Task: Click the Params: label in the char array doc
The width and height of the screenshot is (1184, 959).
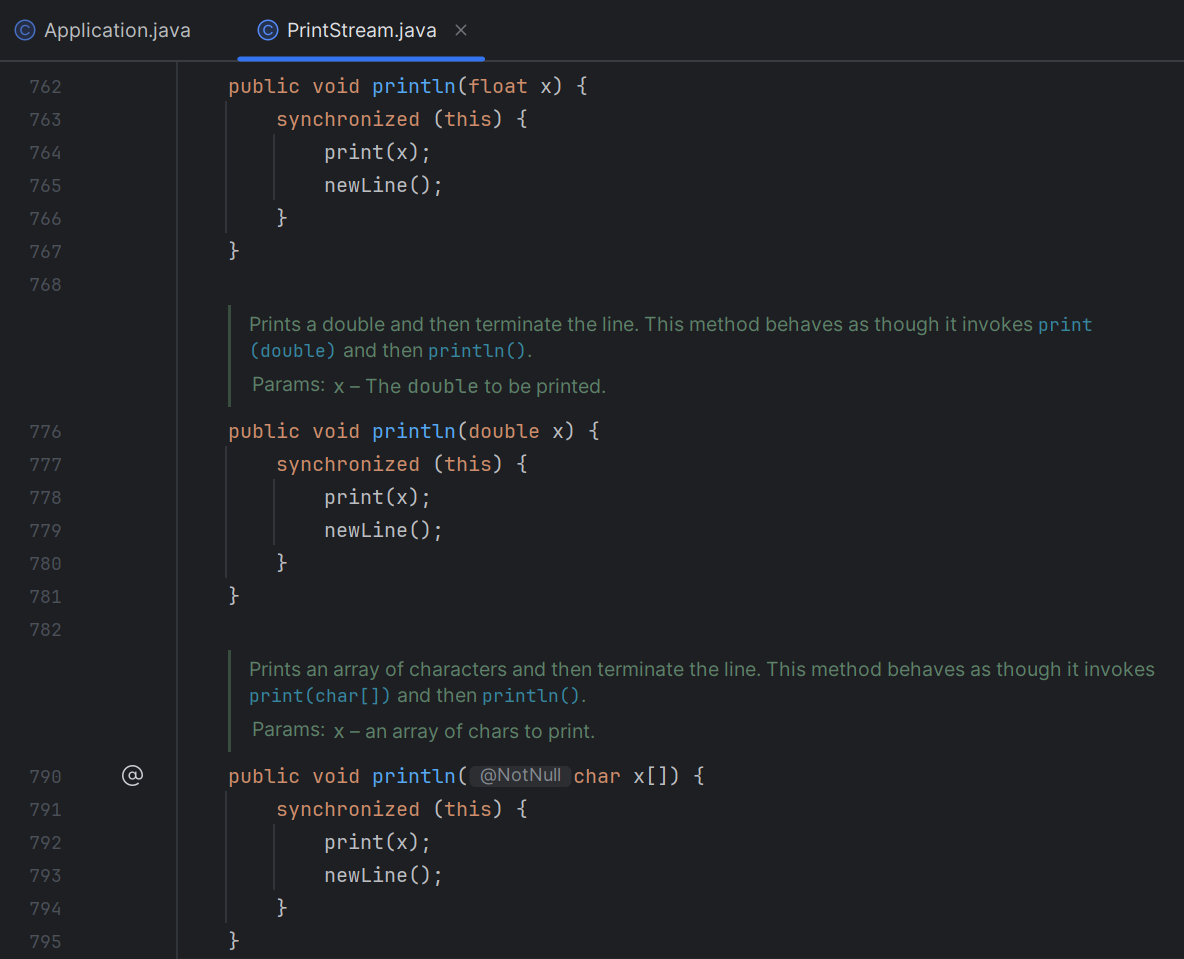Action: [x=288, y=730]
